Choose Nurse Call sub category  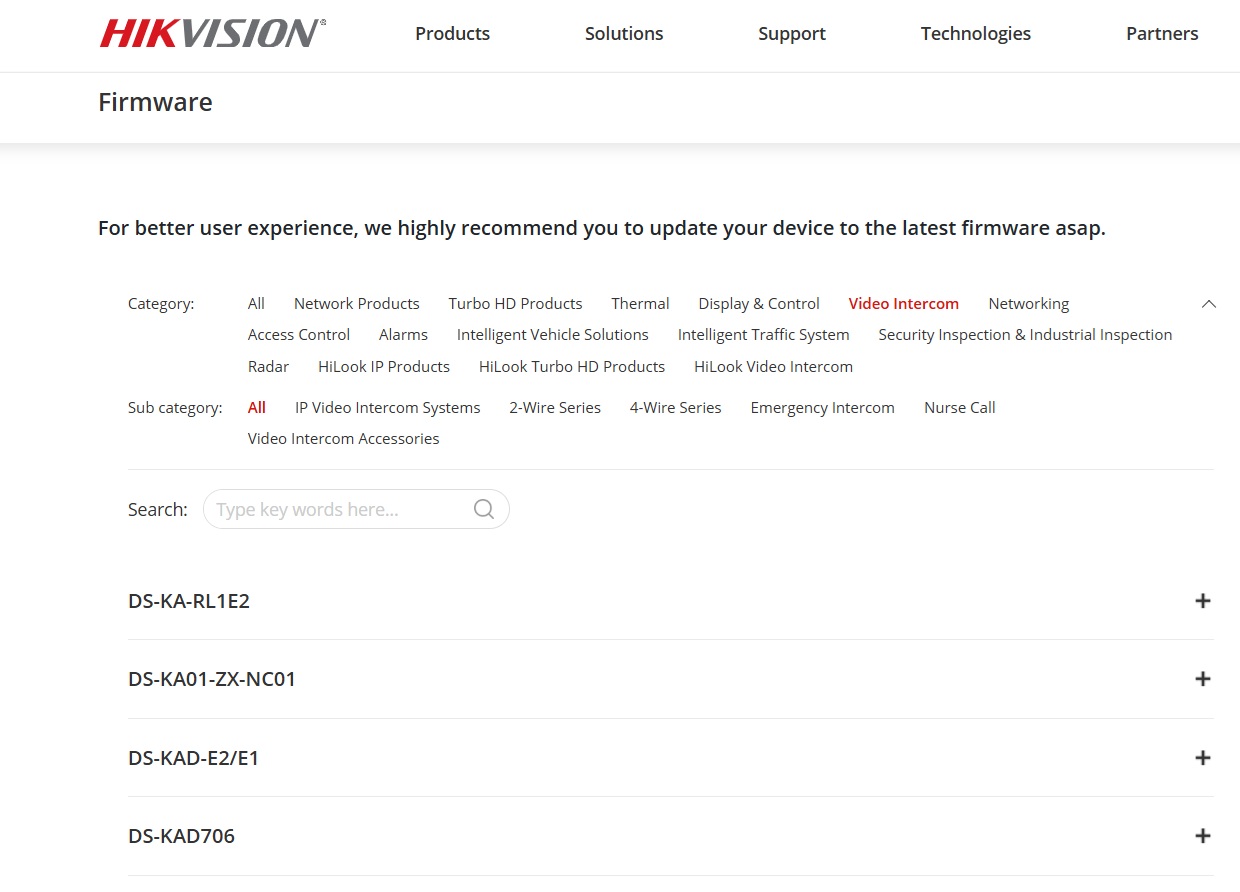(960, 408)
